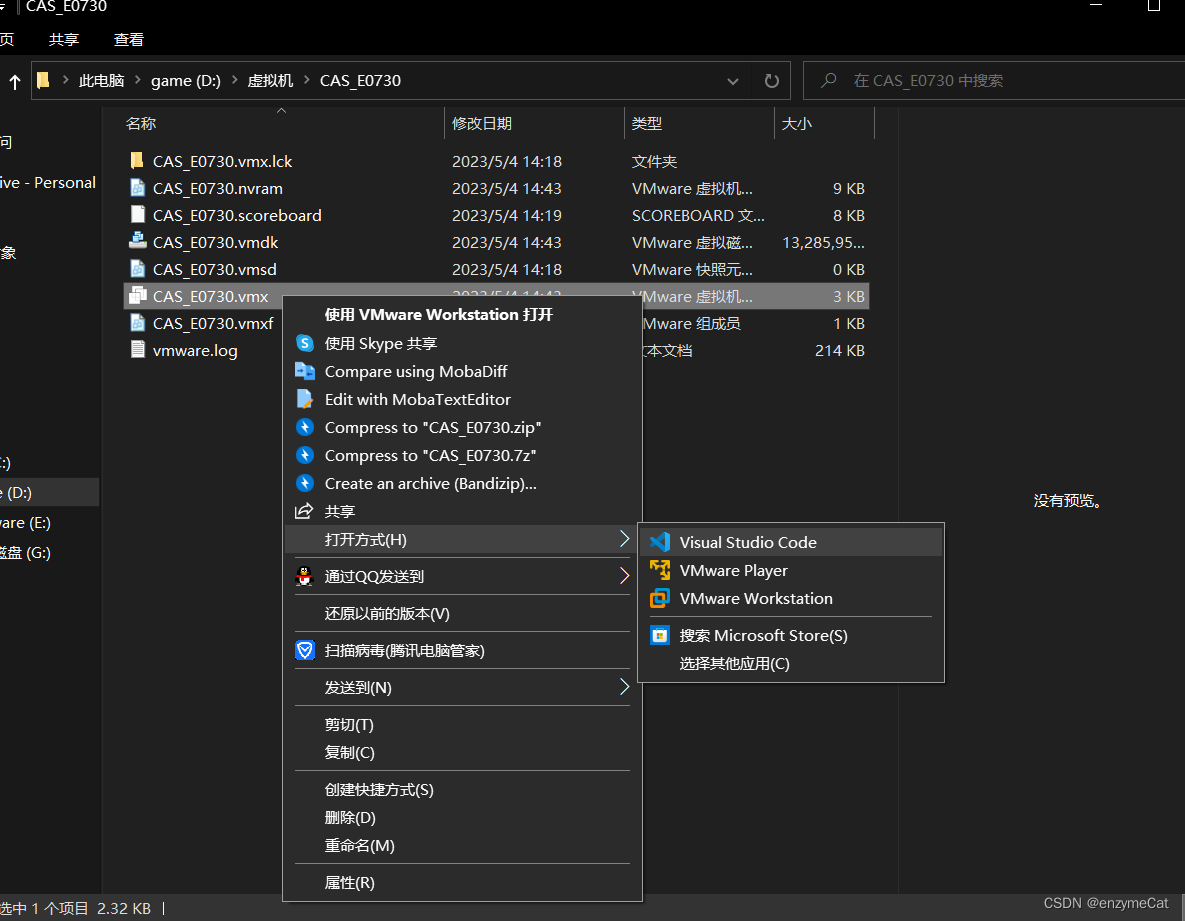Click the VMware Workstation icon in submenu
Viewport: 1185px width, 921px height.
[x=660, y=598]
